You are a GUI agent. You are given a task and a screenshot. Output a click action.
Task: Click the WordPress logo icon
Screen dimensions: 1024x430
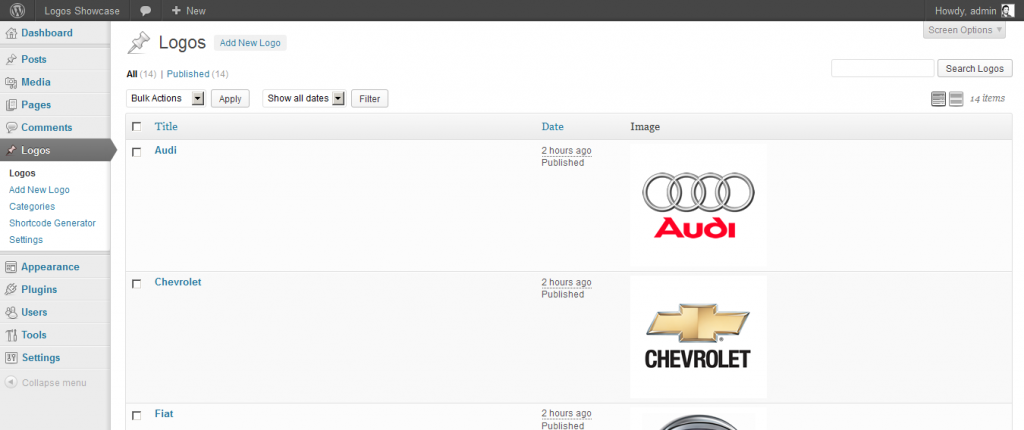[17, 11]
